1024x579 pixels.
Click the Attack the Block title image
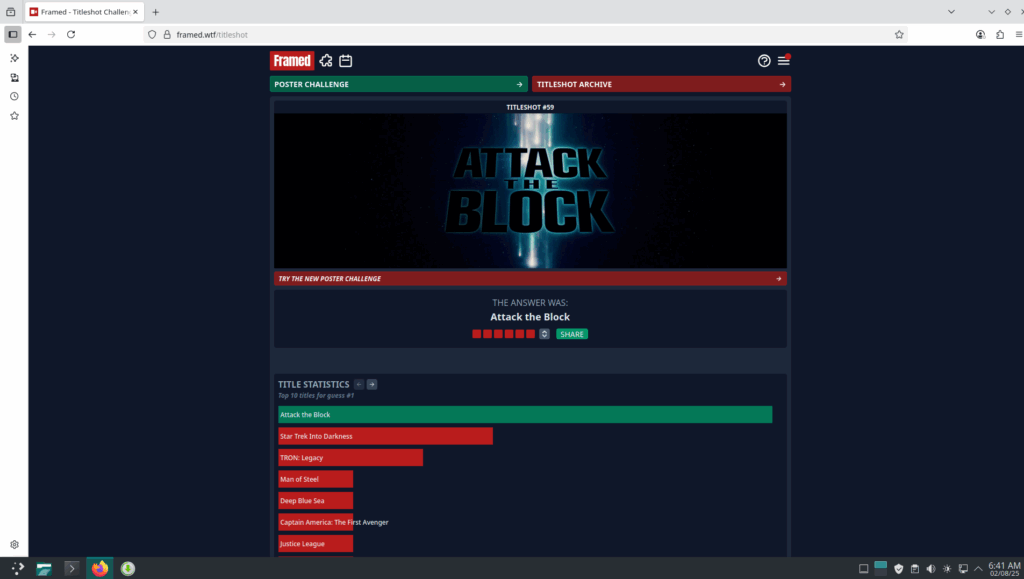click(x=530, y=190)
